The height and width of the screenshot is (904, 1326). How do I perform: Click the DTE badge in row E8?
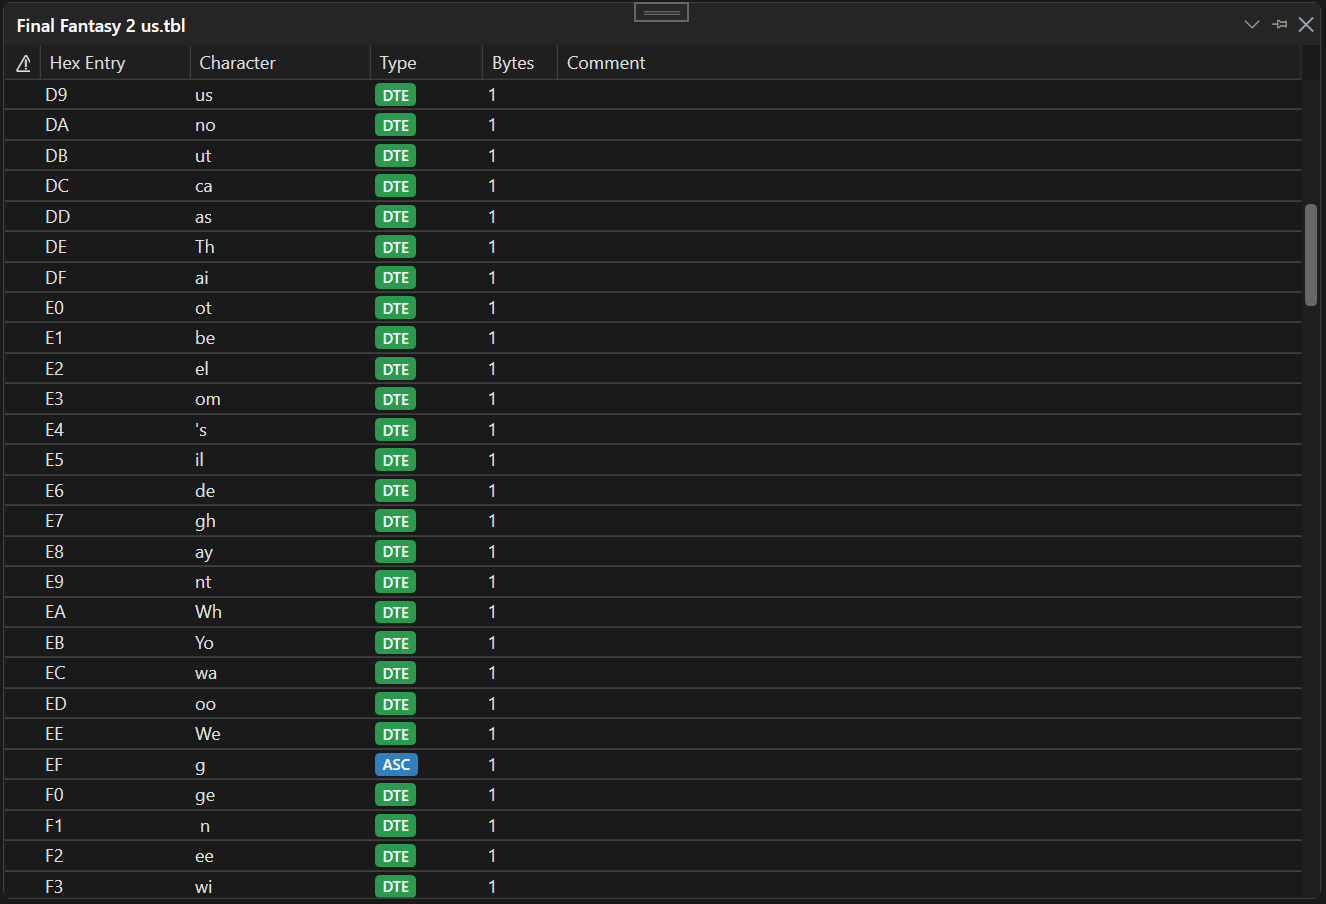coord(396,552)
